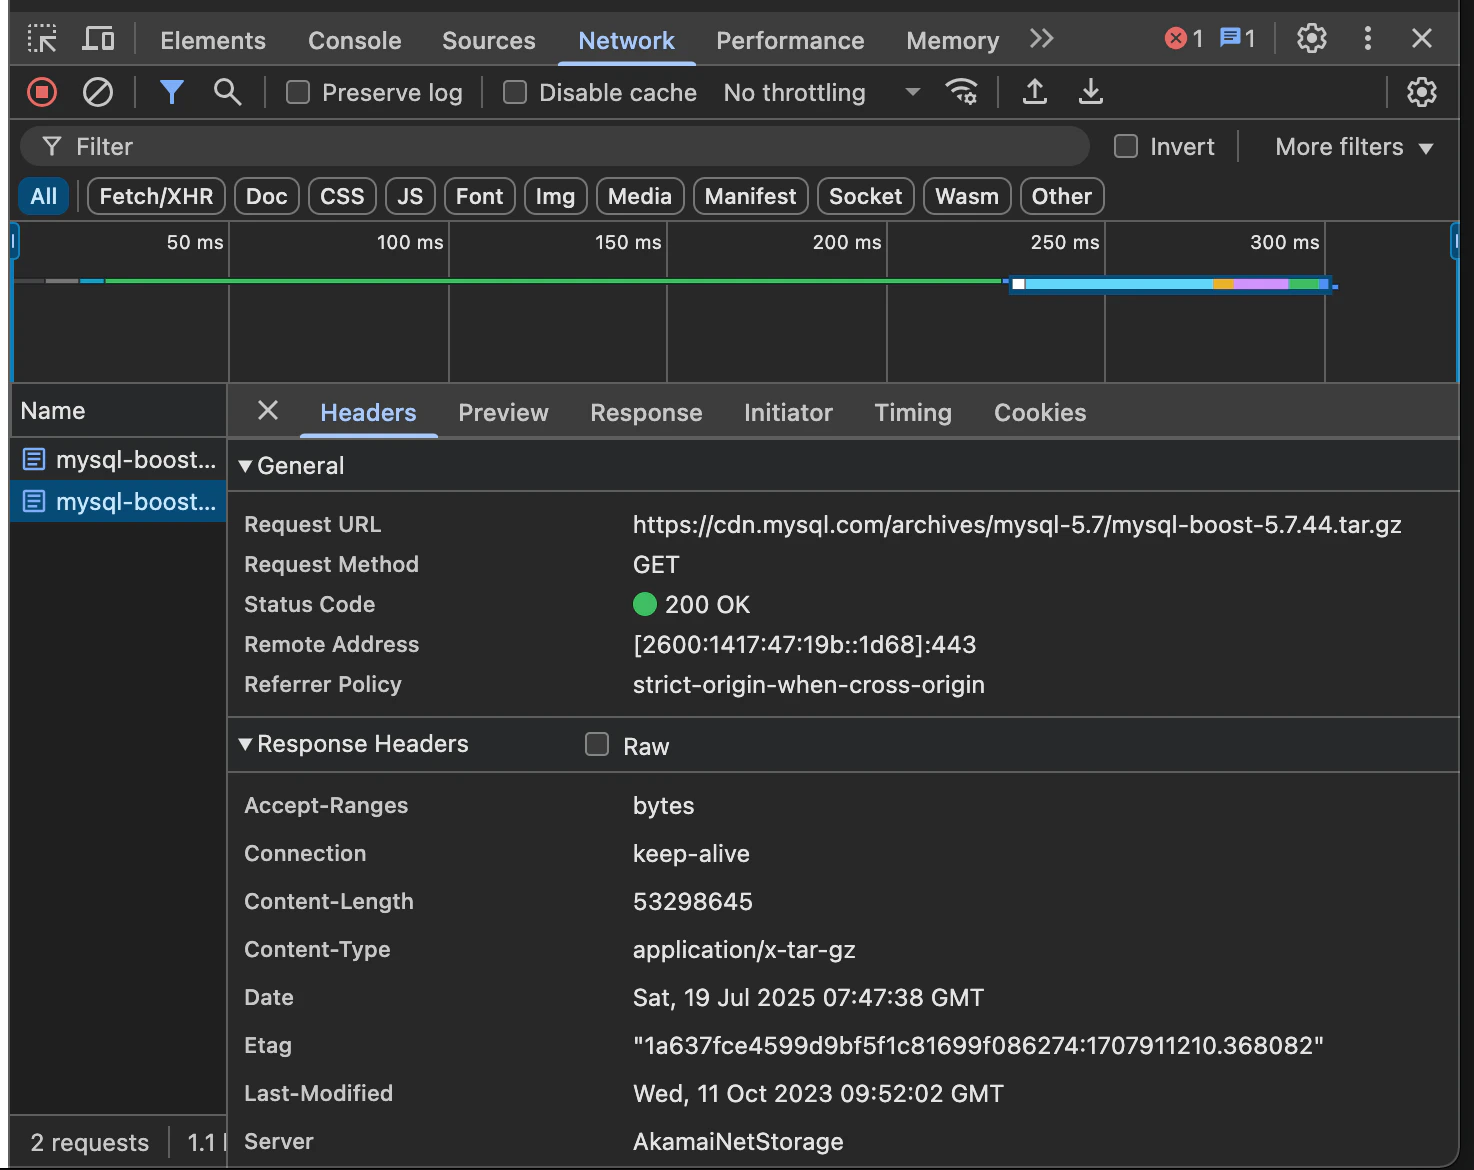The width and height of the screenshot is (1474, 1170).
Task: Enable Disable cache checkbox
Action: coord(515,93)
